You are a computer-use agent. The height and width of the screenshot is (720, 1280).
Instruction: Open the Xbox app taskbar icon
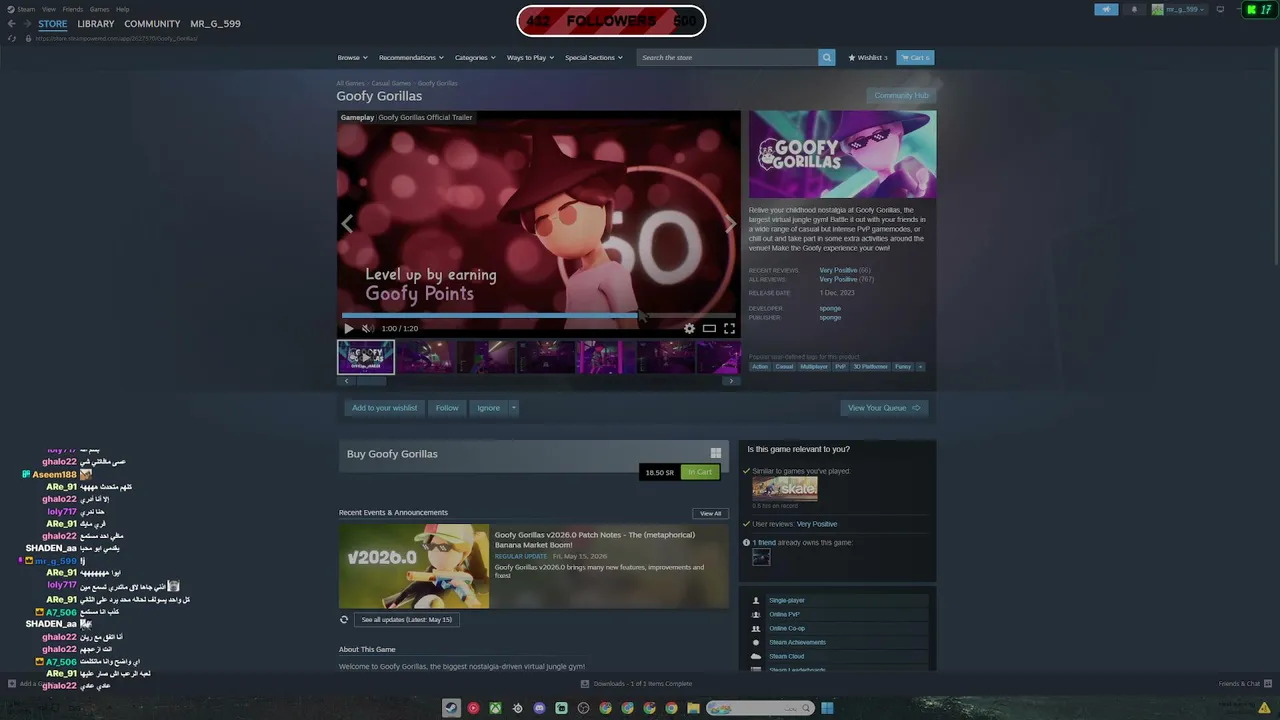tap(495, 708)
